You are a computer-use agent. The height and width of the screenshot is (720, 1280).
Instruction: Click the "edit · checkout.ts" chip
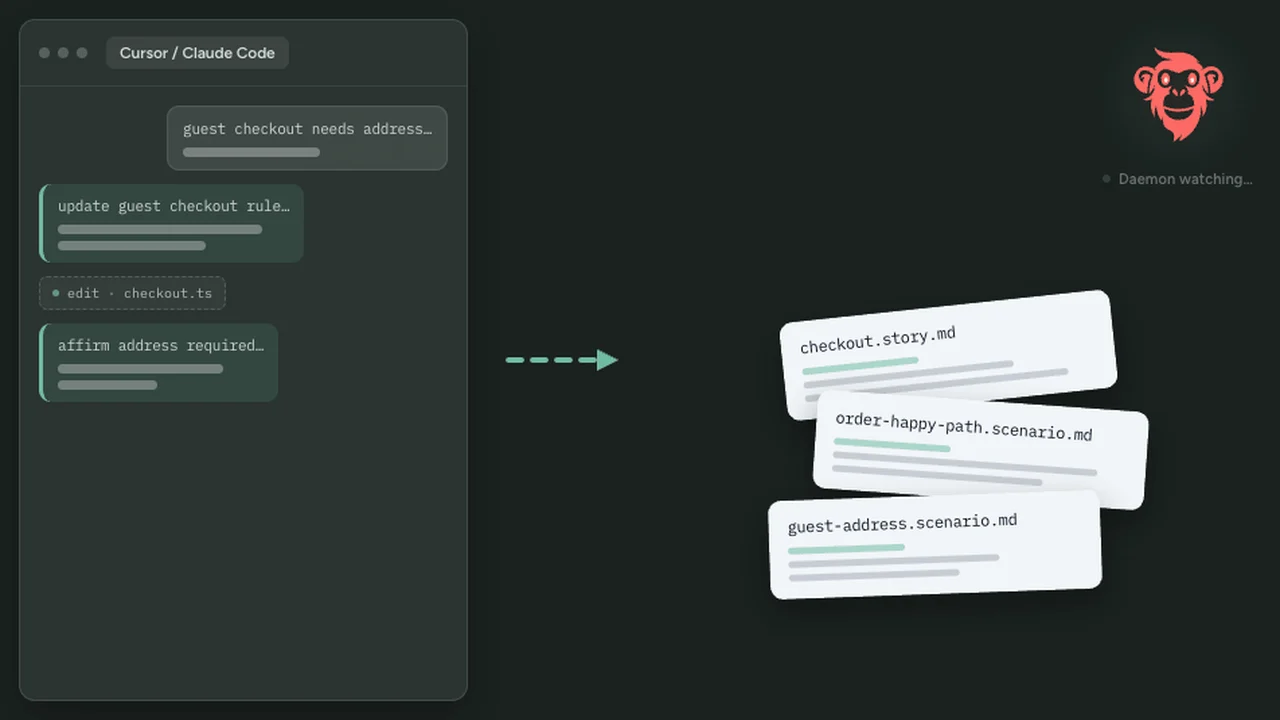click(x=132, y=293)
